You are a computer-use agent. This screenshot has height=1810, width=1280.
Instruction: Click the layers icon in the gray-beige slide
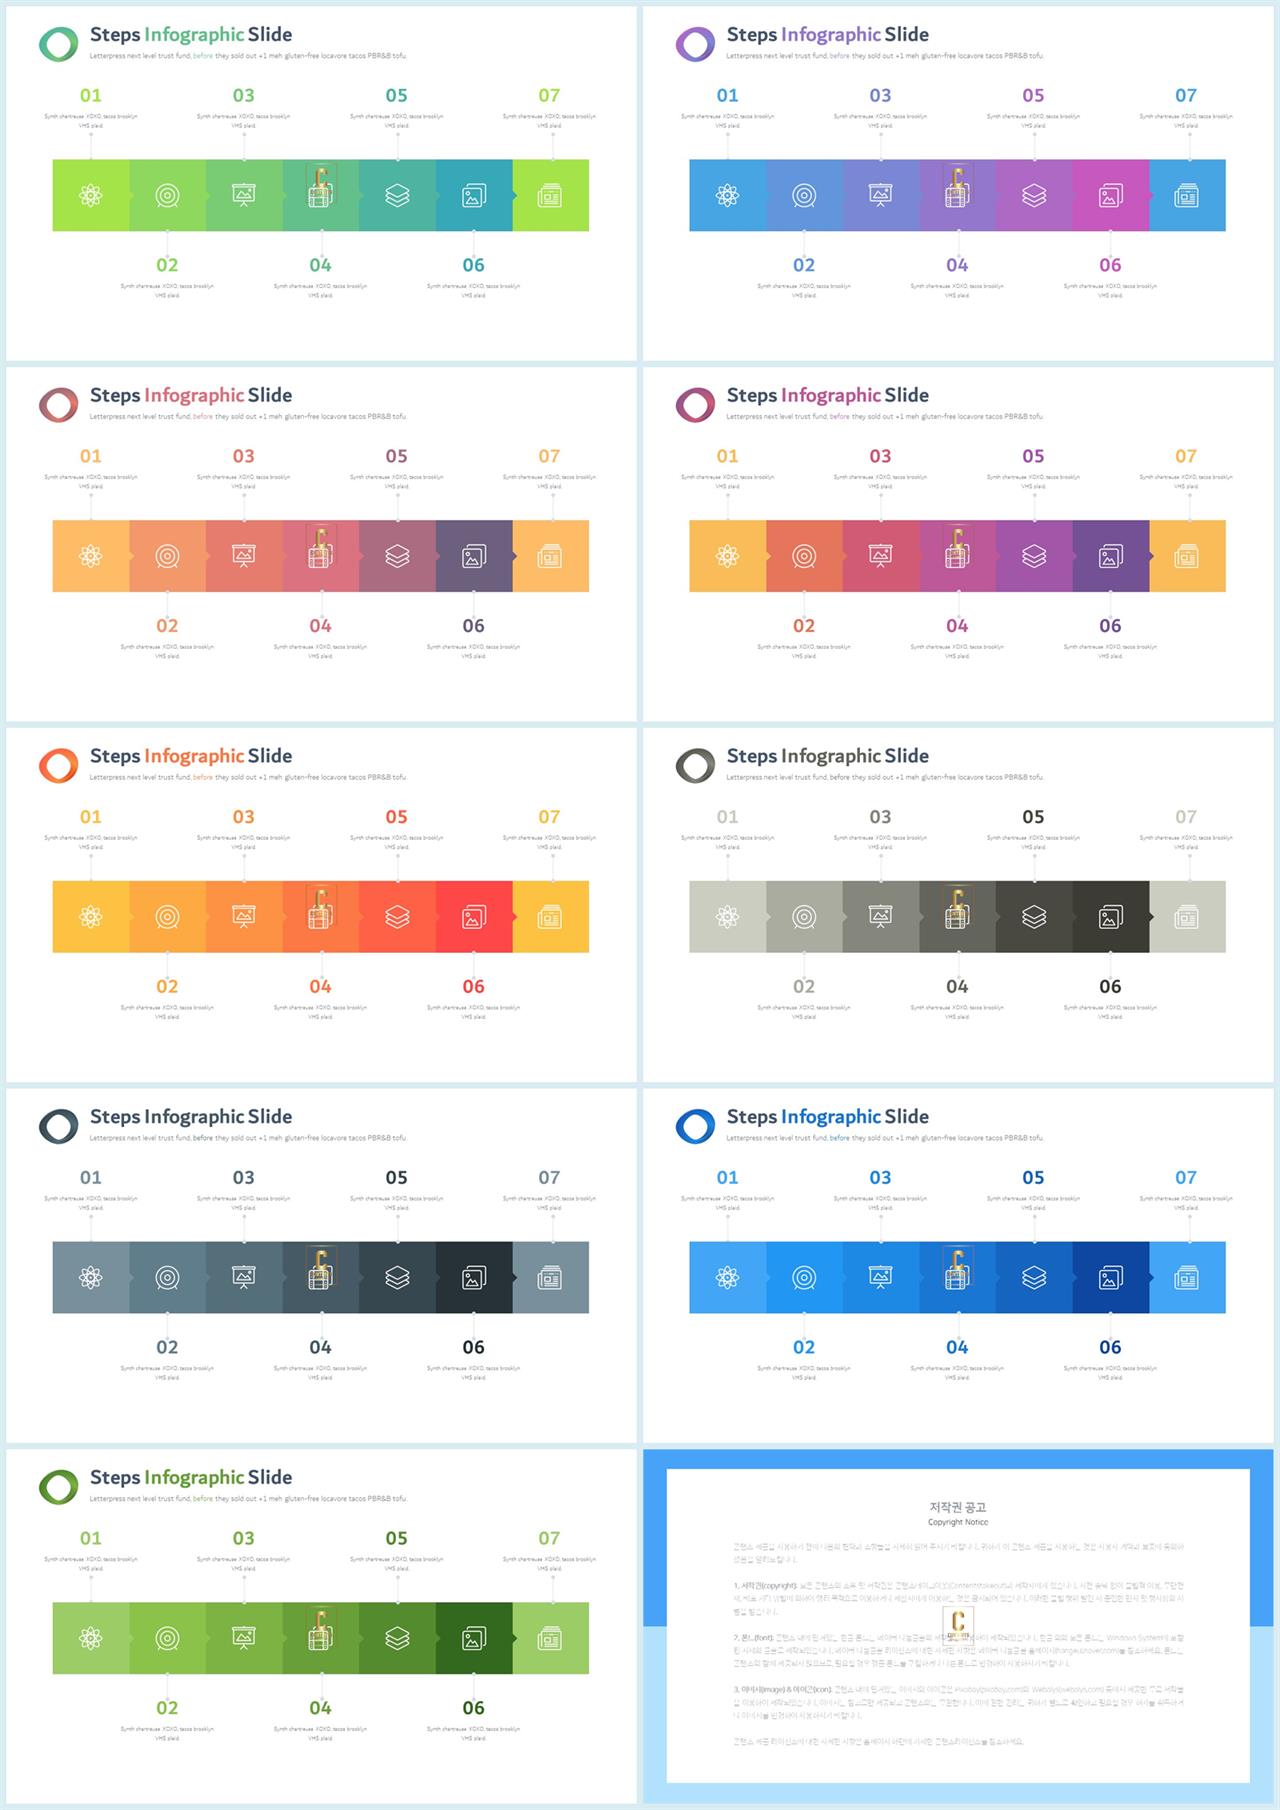click(1034, 917)
